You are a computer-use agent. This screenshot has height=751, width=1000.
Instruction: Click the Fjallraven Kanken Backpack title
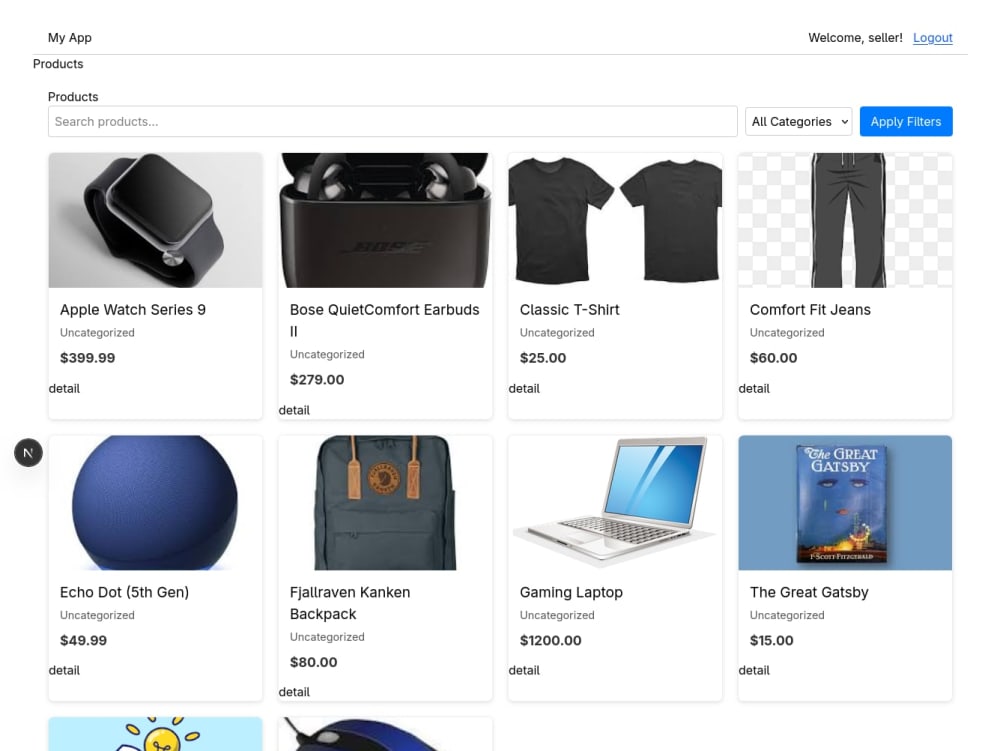pyautogui.click(x=350, y=603)
